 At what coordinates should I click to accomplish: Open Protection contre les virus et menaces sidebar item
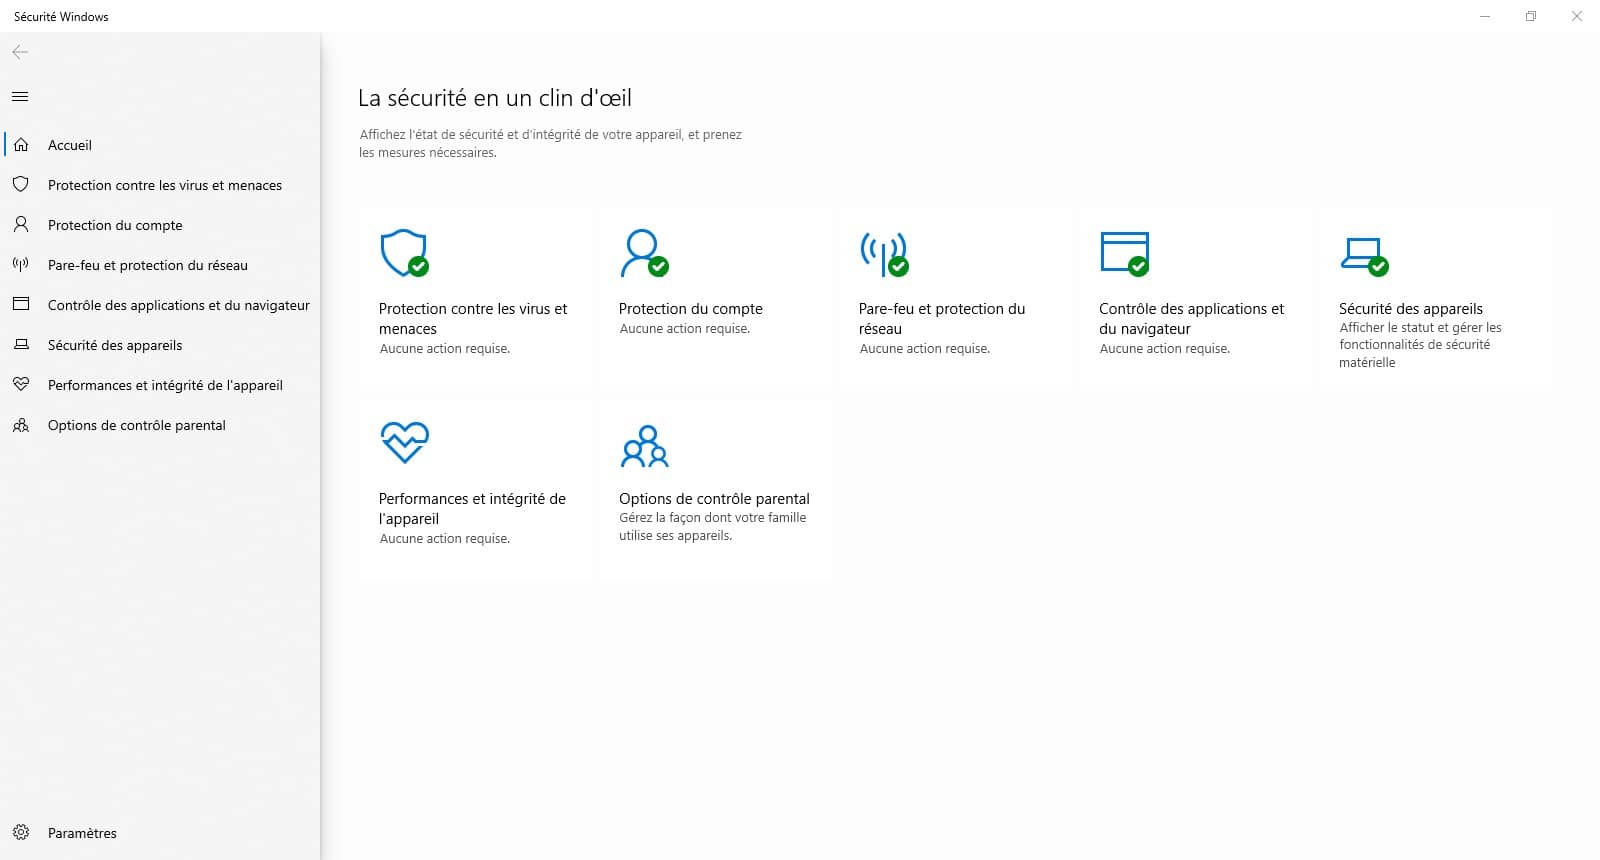pyautogui.click(x=160, y=185)
